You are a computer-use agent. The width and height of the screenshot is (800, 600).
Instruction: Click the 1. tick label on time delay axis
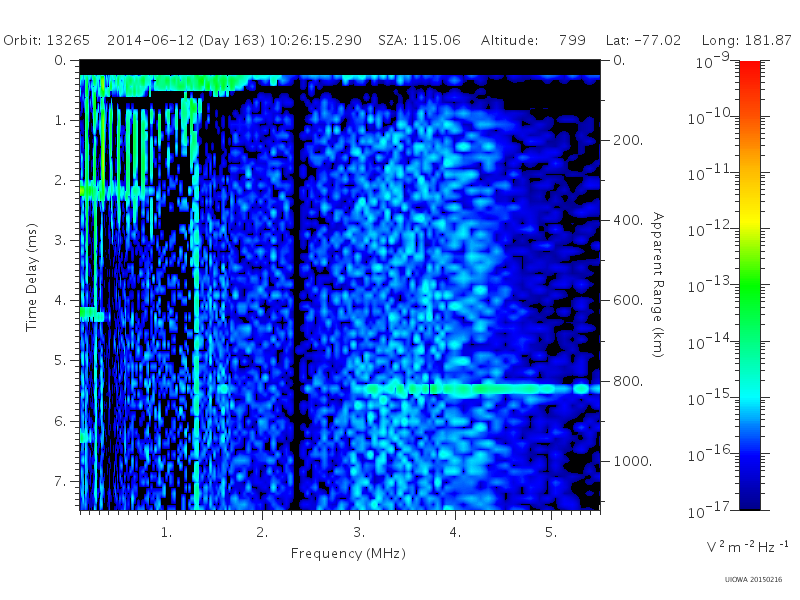[61, 120]
